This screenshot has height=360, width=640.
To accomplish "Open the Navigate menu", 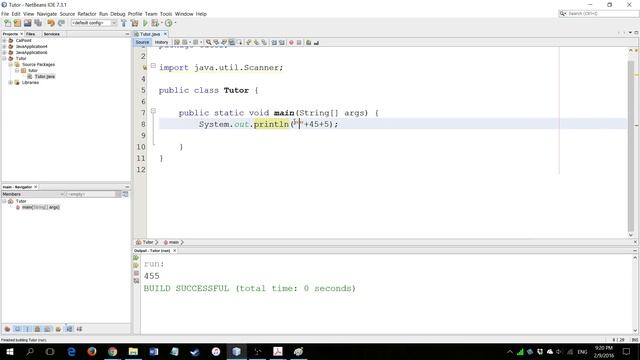I will coord(47,14).
